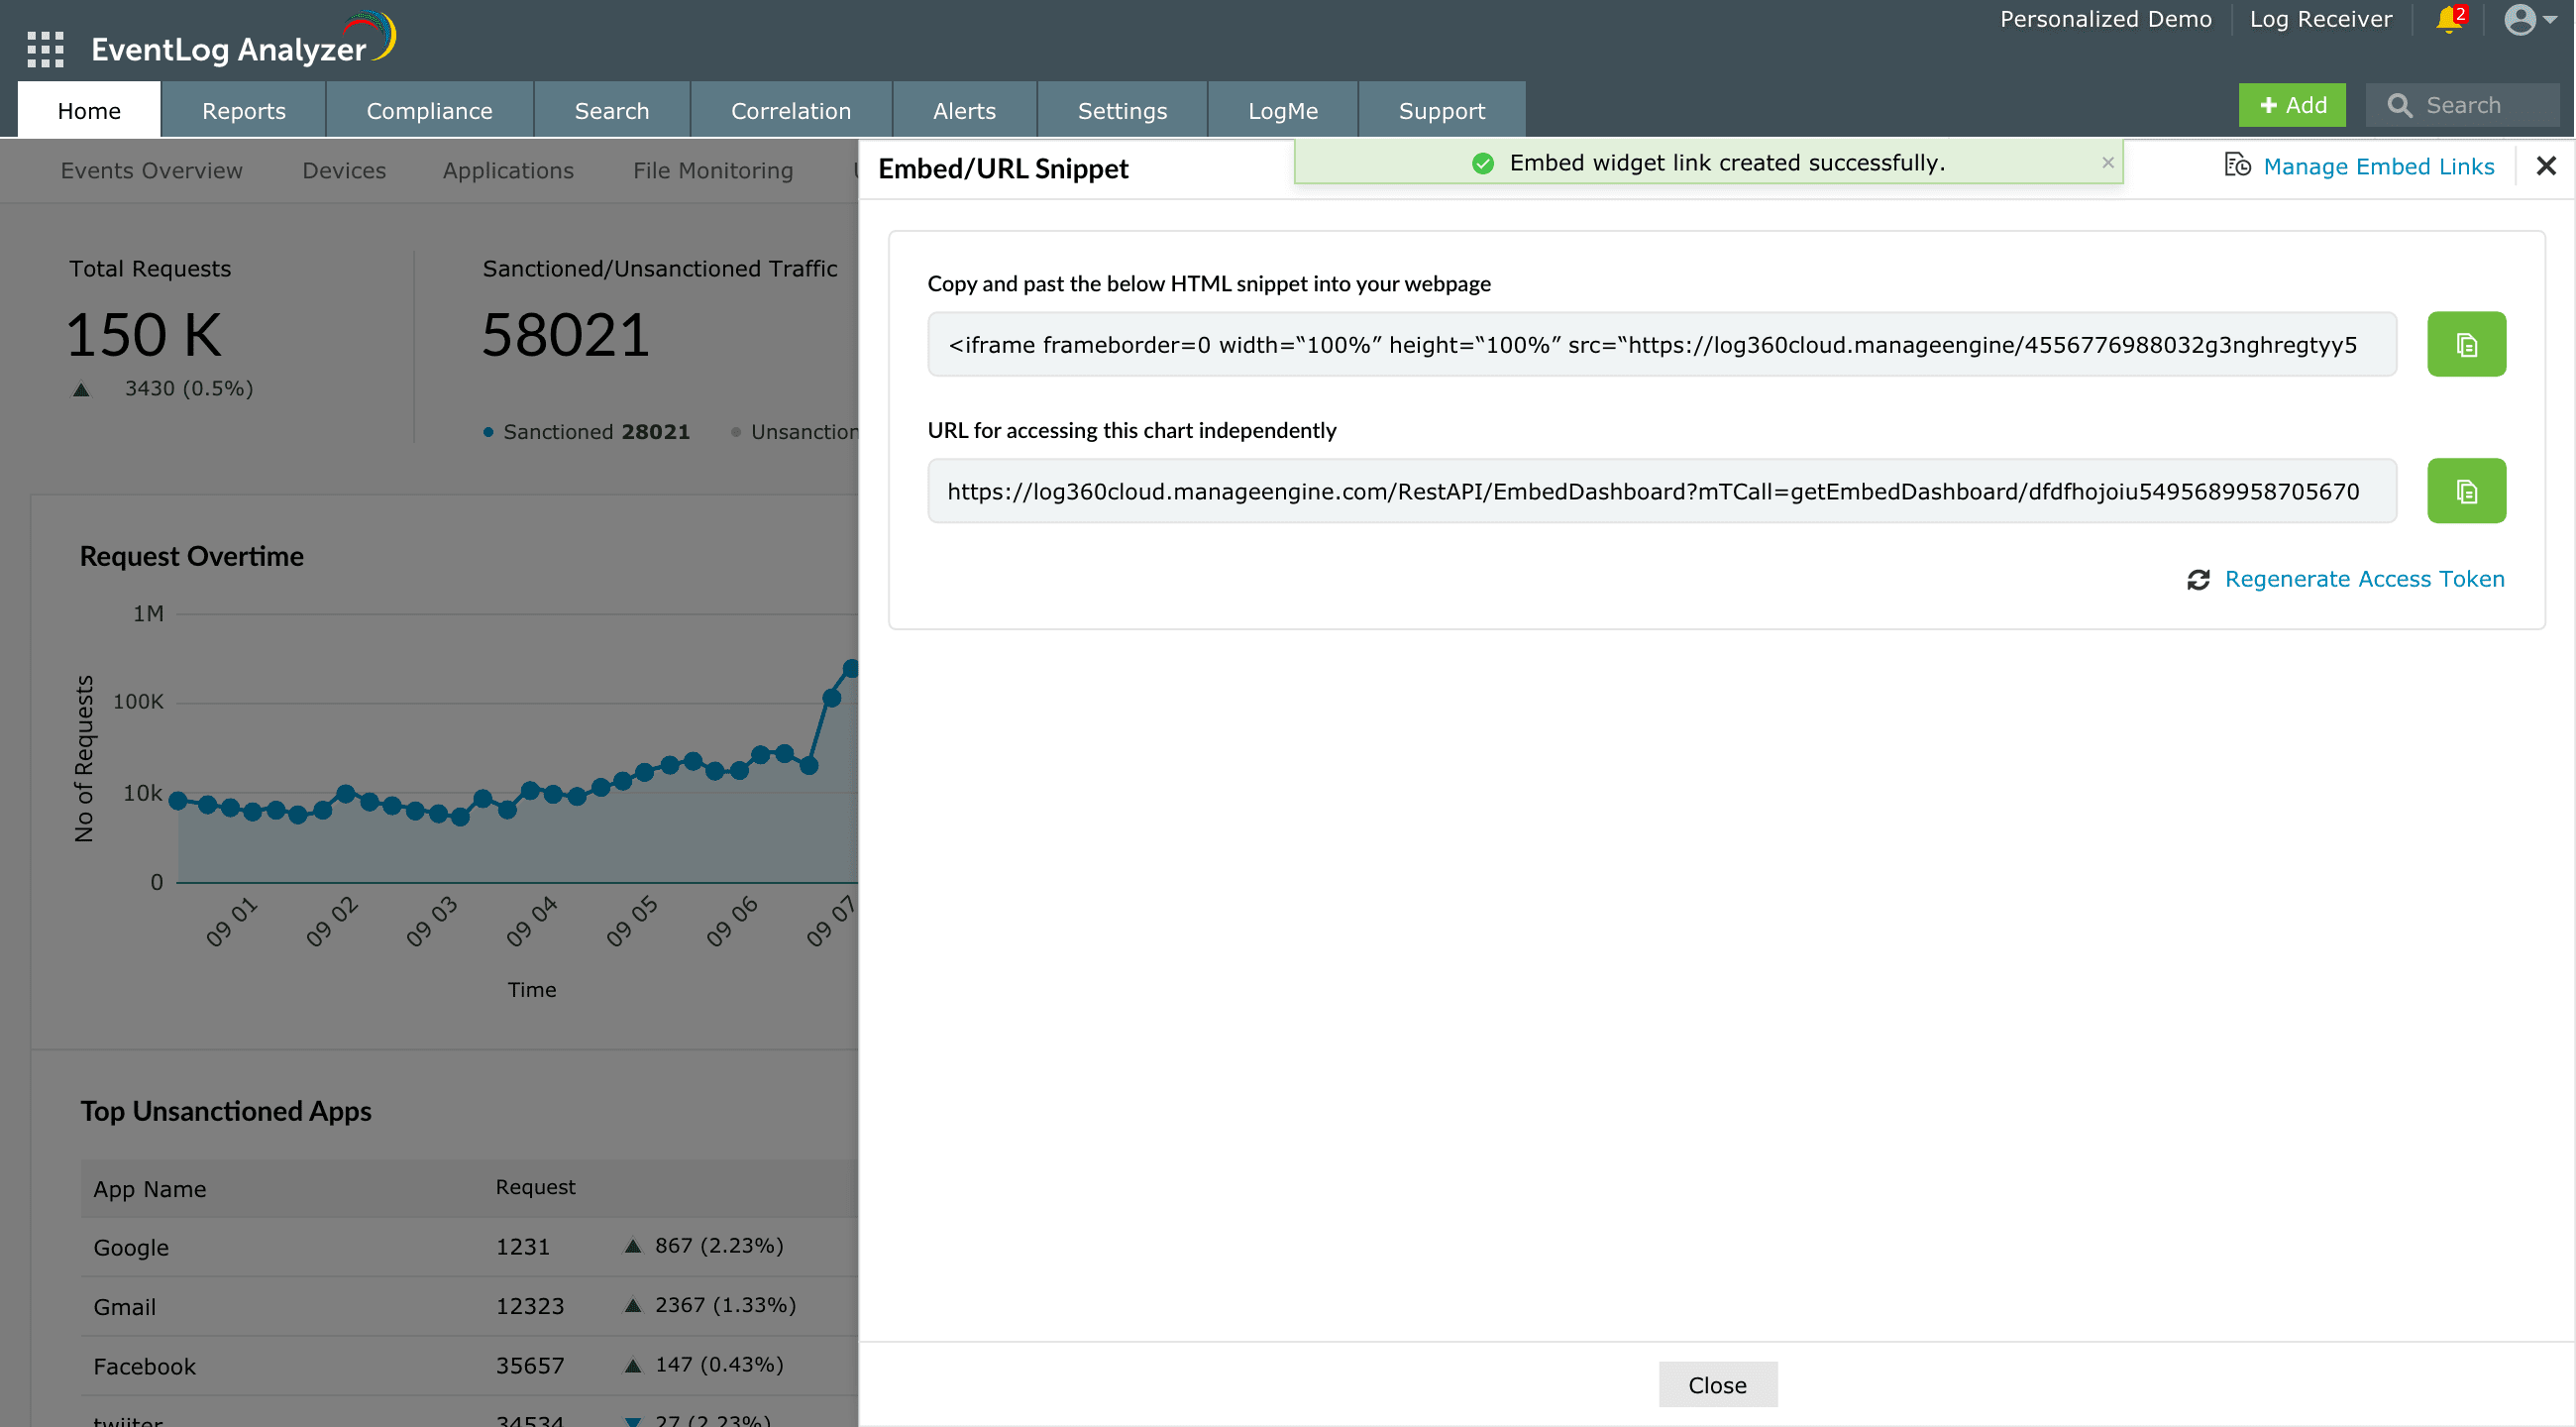Copy the HTML iframe snippet

(x=2465, y=344)
